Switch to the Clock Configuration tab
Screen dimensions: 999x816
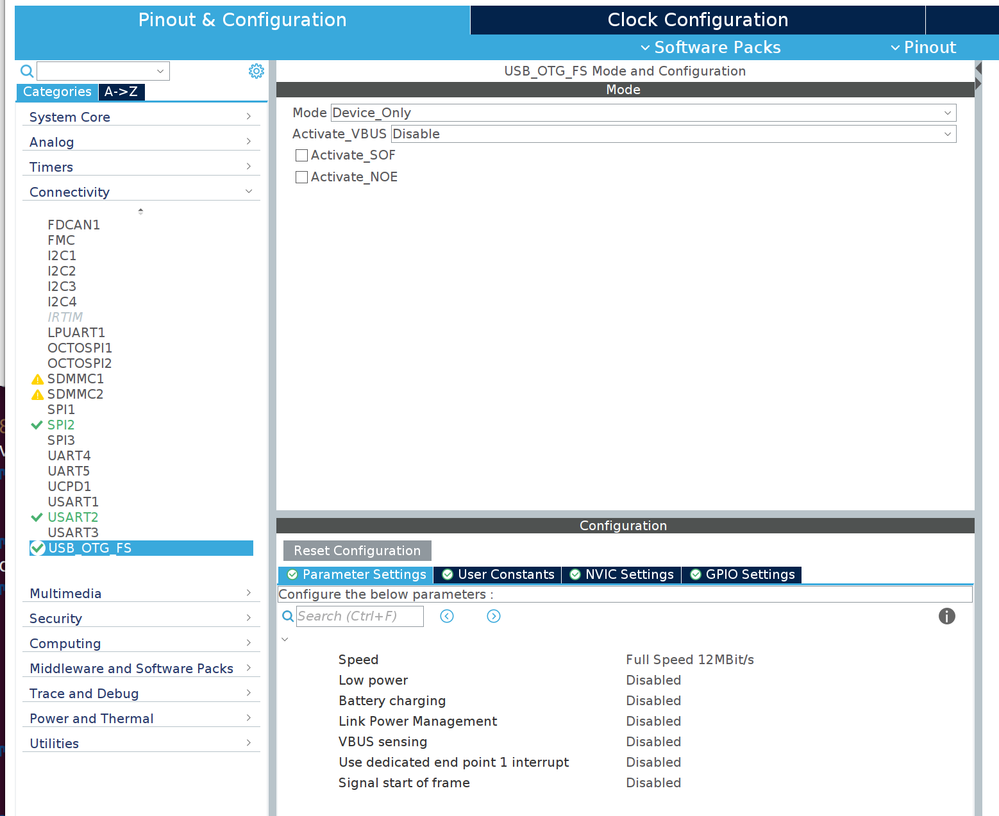[696, 19]
